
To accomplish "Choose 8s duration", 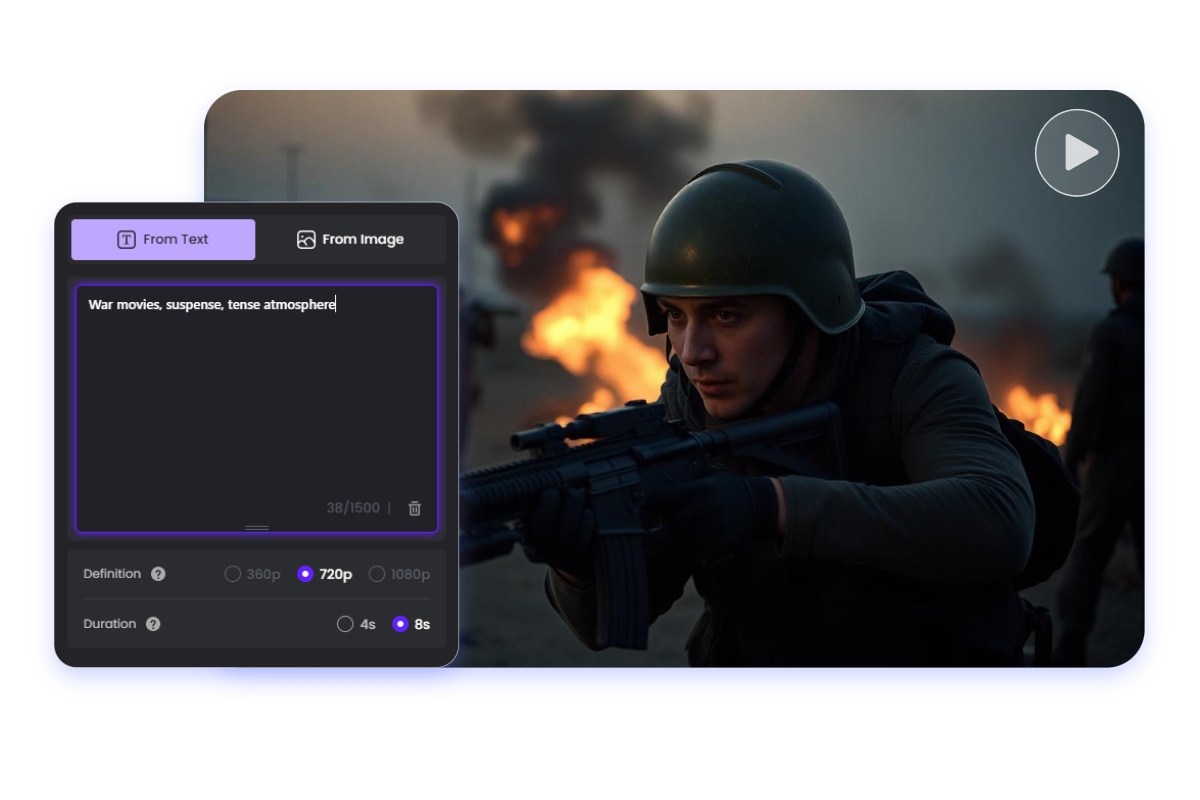I will pyautogui.click(x=411, y=624).
